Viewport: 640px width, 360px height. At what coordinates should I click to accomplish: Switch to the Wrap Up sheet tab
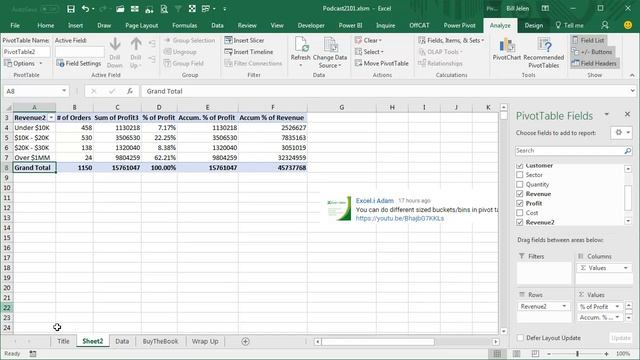click(205, 342)
